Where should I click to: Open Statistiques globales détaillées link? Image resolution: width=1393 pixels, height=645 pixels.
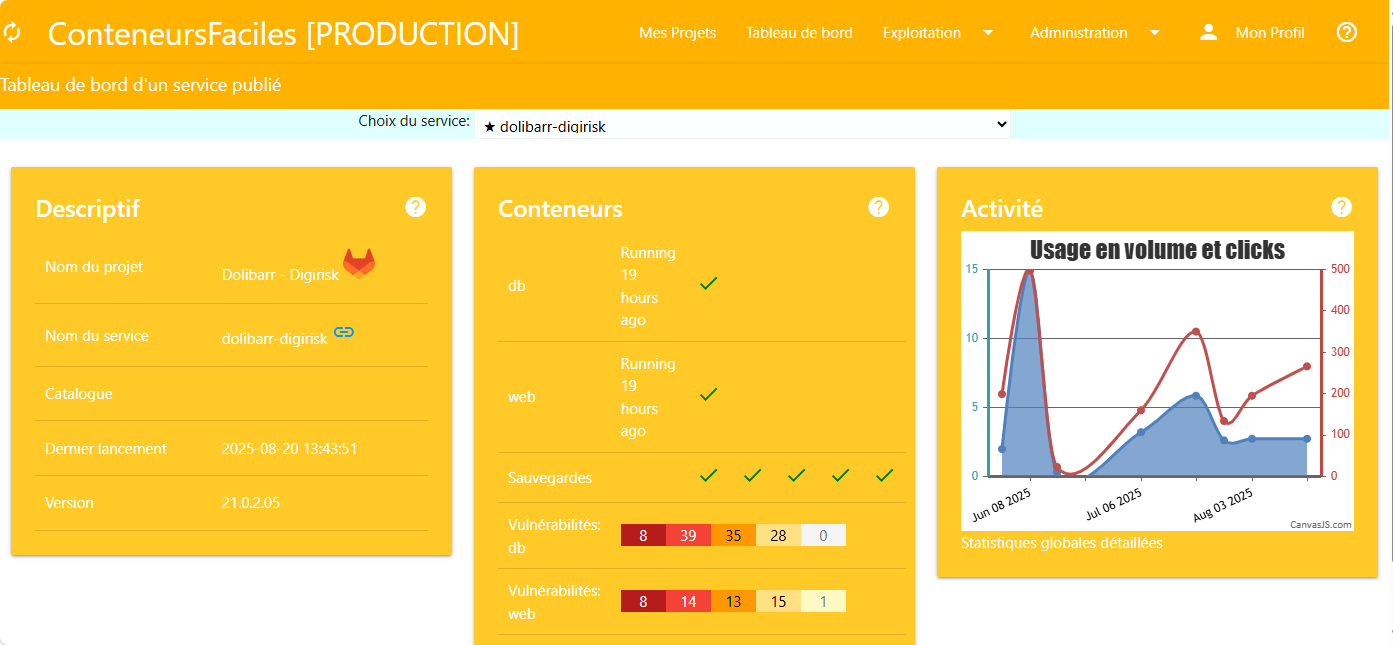(x=1061, y=543)
